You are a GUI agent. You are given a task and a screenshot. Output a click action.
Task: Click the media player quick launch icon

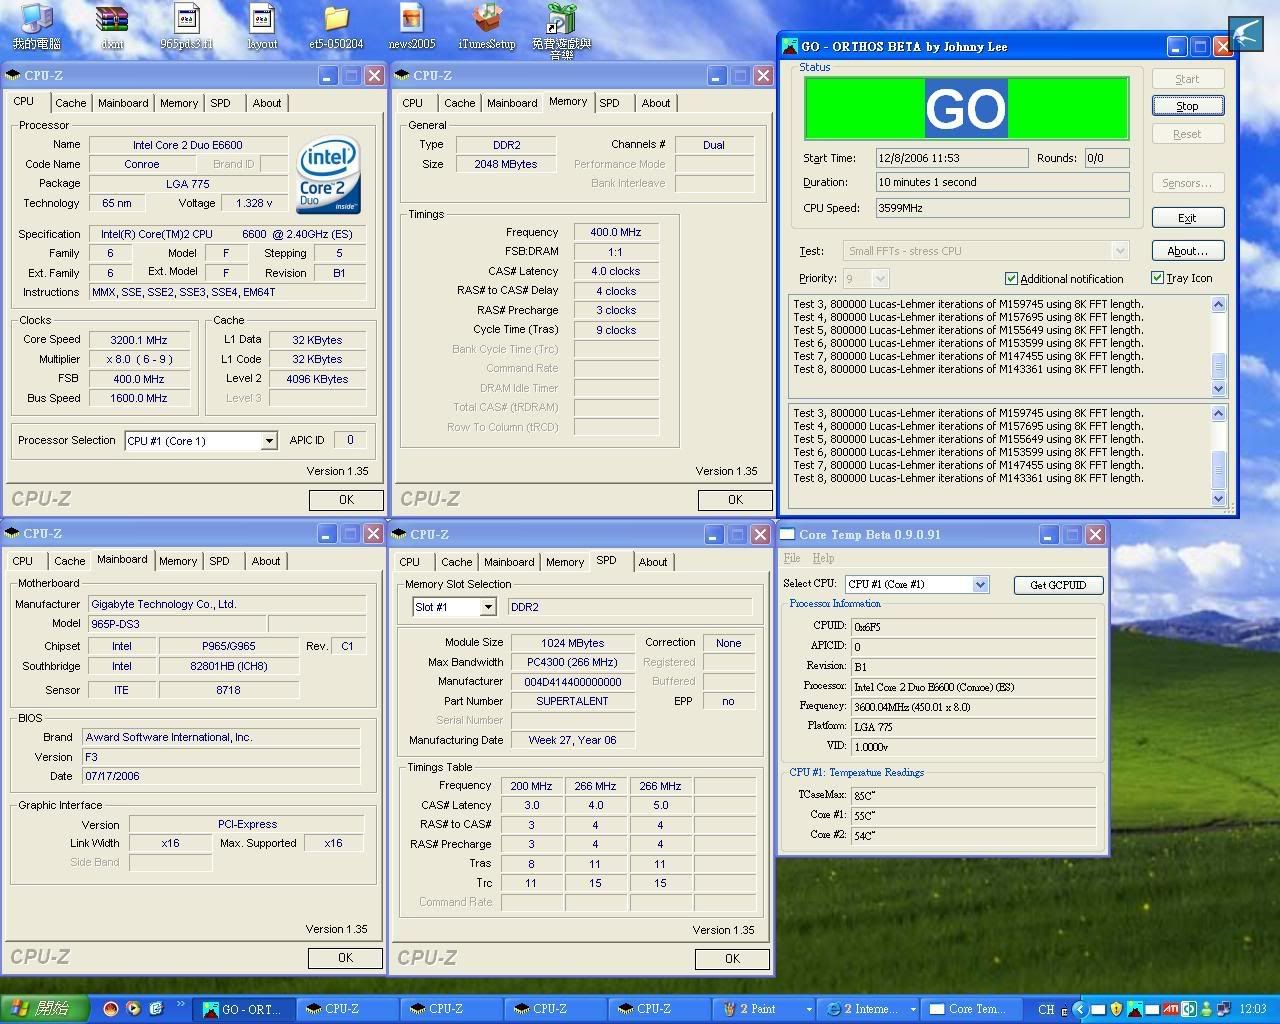[x=133, y=1009]
